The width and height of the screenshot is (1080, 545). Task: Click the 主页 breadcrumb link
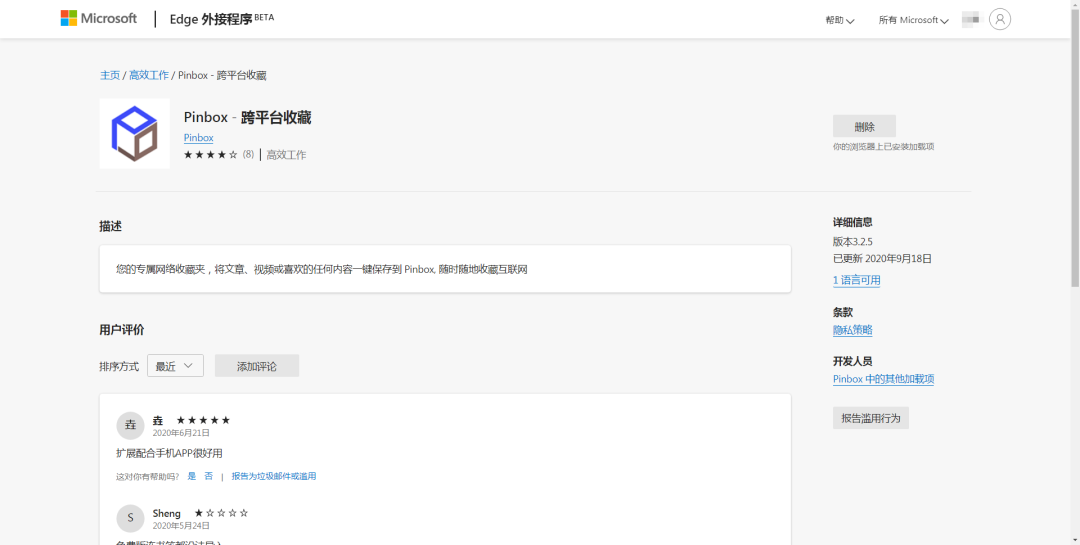coord(110,75)
